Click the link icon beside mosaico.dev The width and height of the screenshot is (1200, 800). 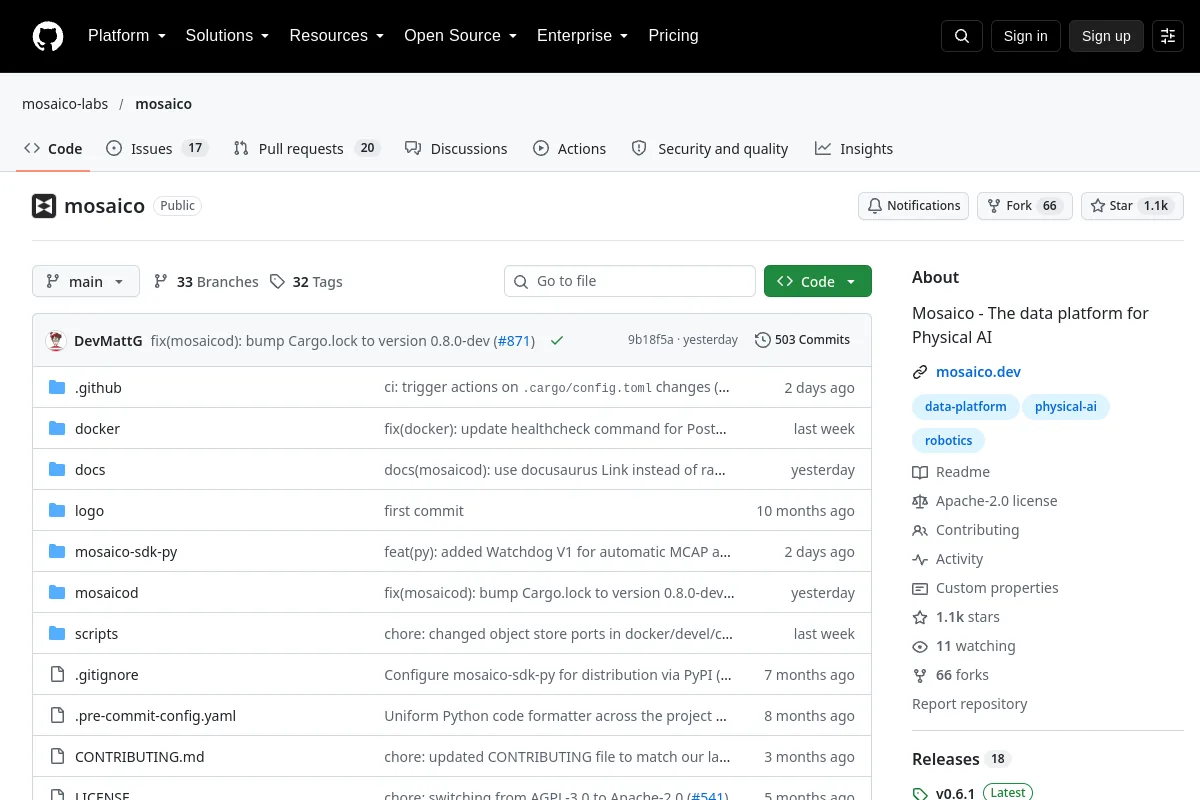(x=920, y=372)
